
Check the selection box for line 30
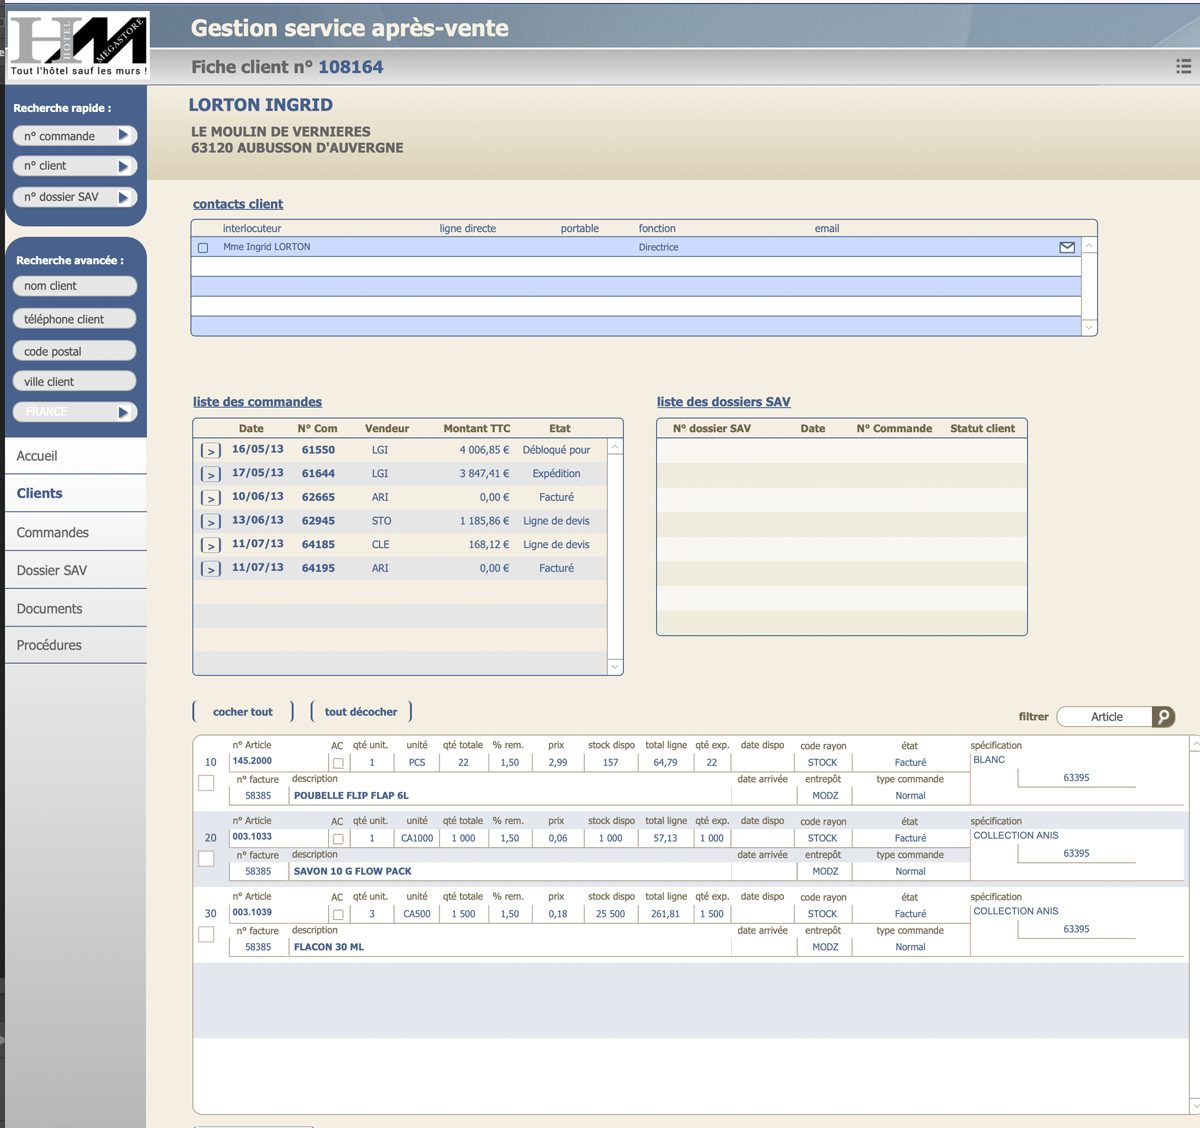206,934
